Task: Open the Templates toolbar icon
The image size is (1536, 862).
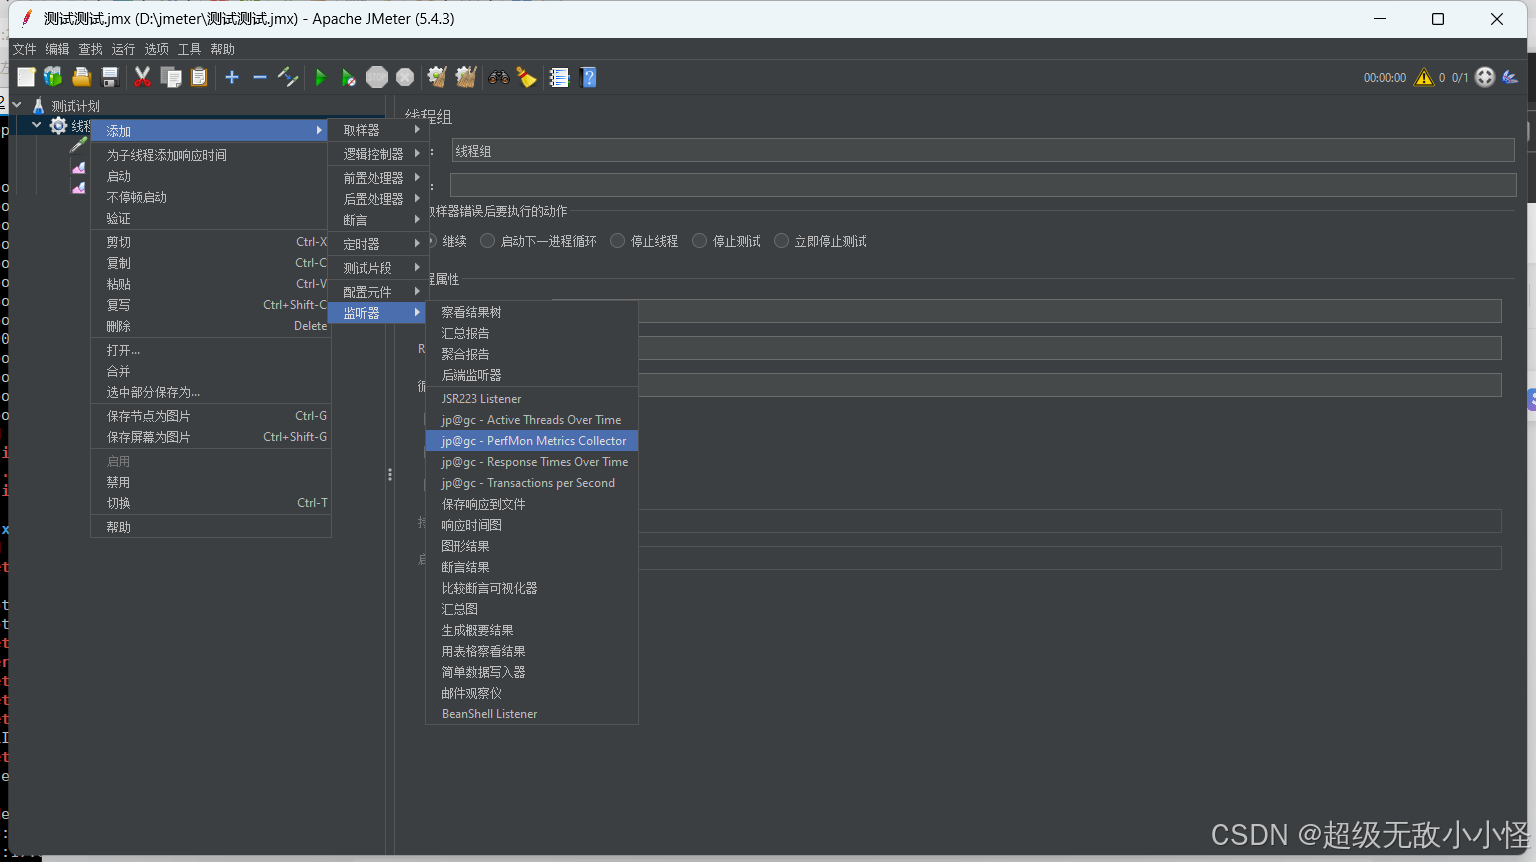Action: click(53, 77)
